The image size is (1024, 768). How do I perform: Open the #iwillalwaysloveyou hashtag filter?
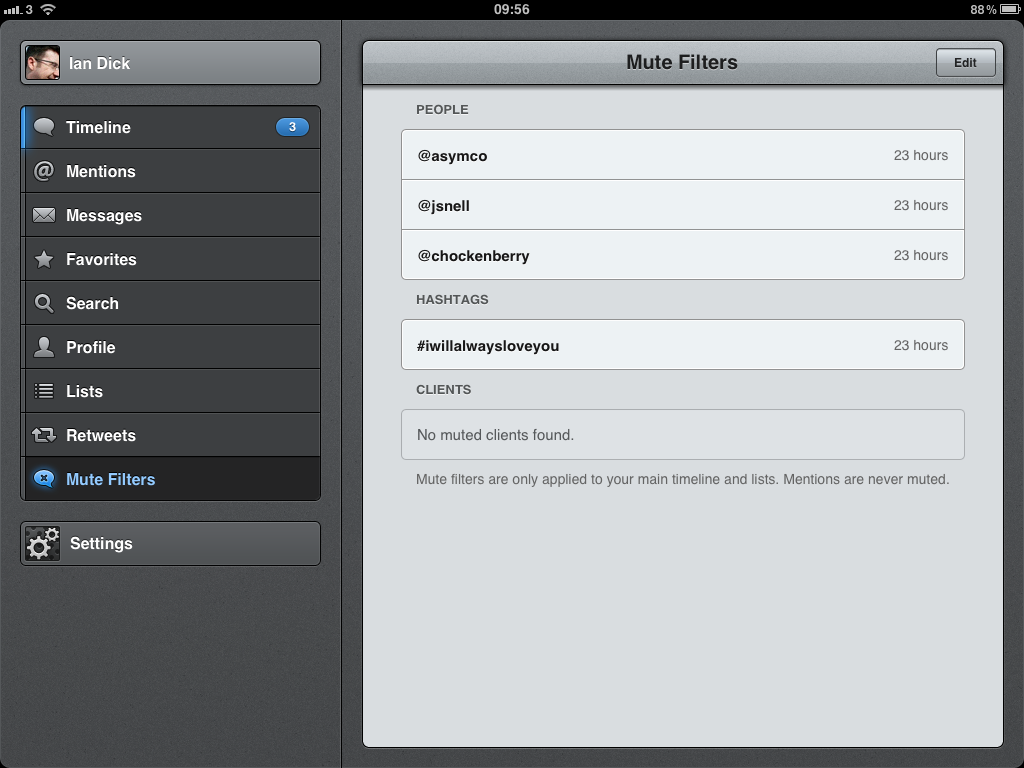(682, 345)
